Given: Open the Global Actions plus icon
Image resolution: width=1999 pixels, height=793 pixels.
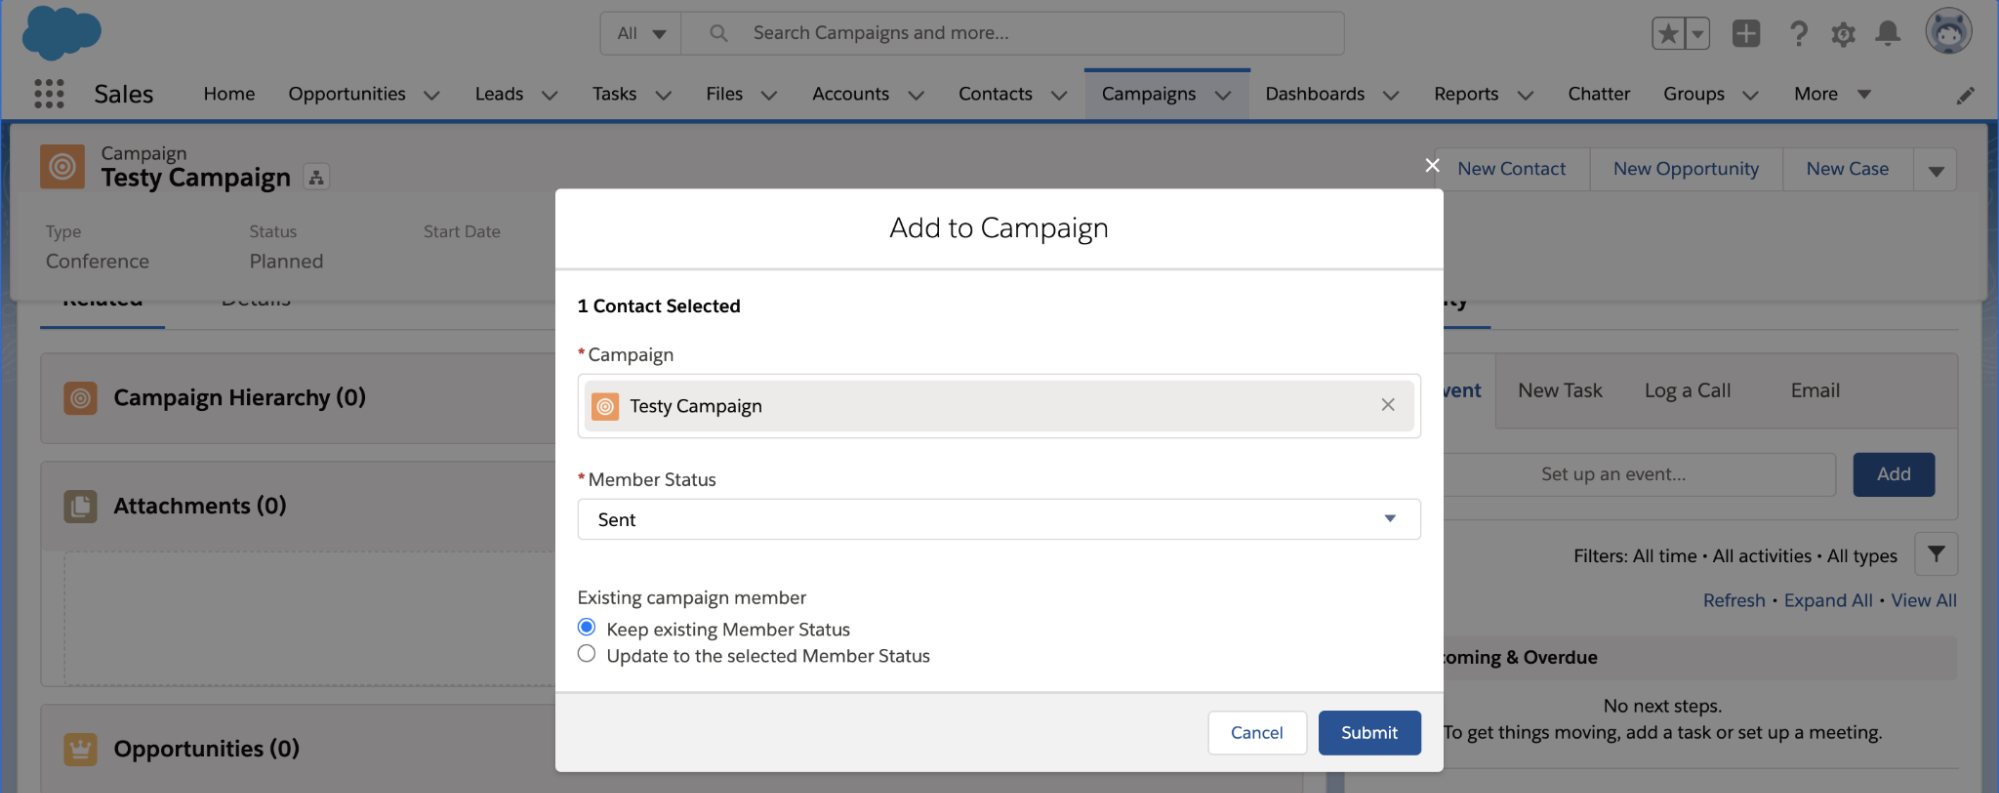Looking at the screenshot, I should pos(1746,34).
